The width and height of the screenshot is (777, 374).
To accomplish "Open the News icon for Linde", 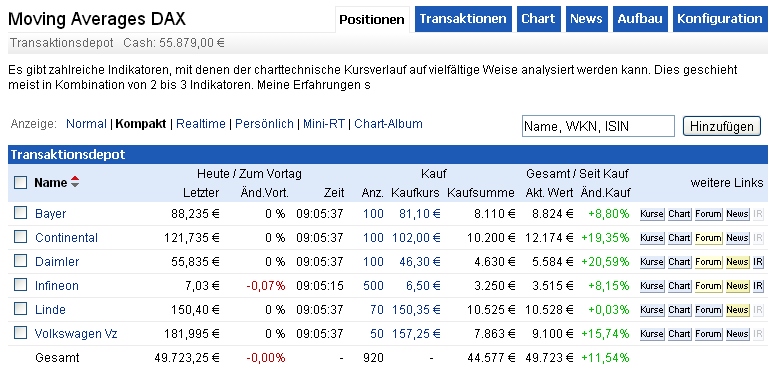I will click(x=737, y=310).
